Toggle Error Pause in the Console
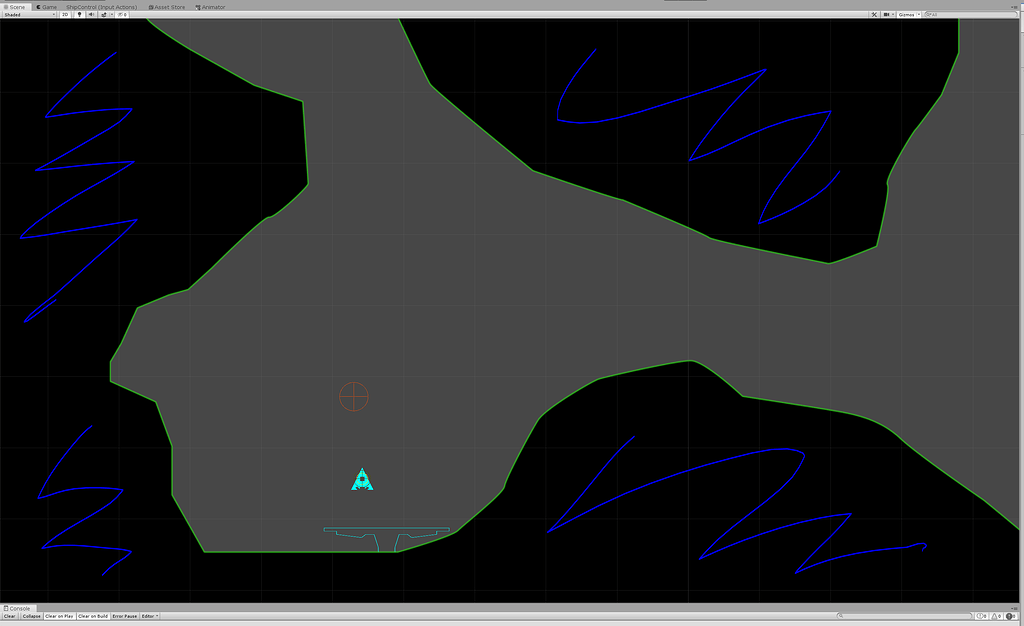Screen dimensions: 1024x626 point(124,616)
